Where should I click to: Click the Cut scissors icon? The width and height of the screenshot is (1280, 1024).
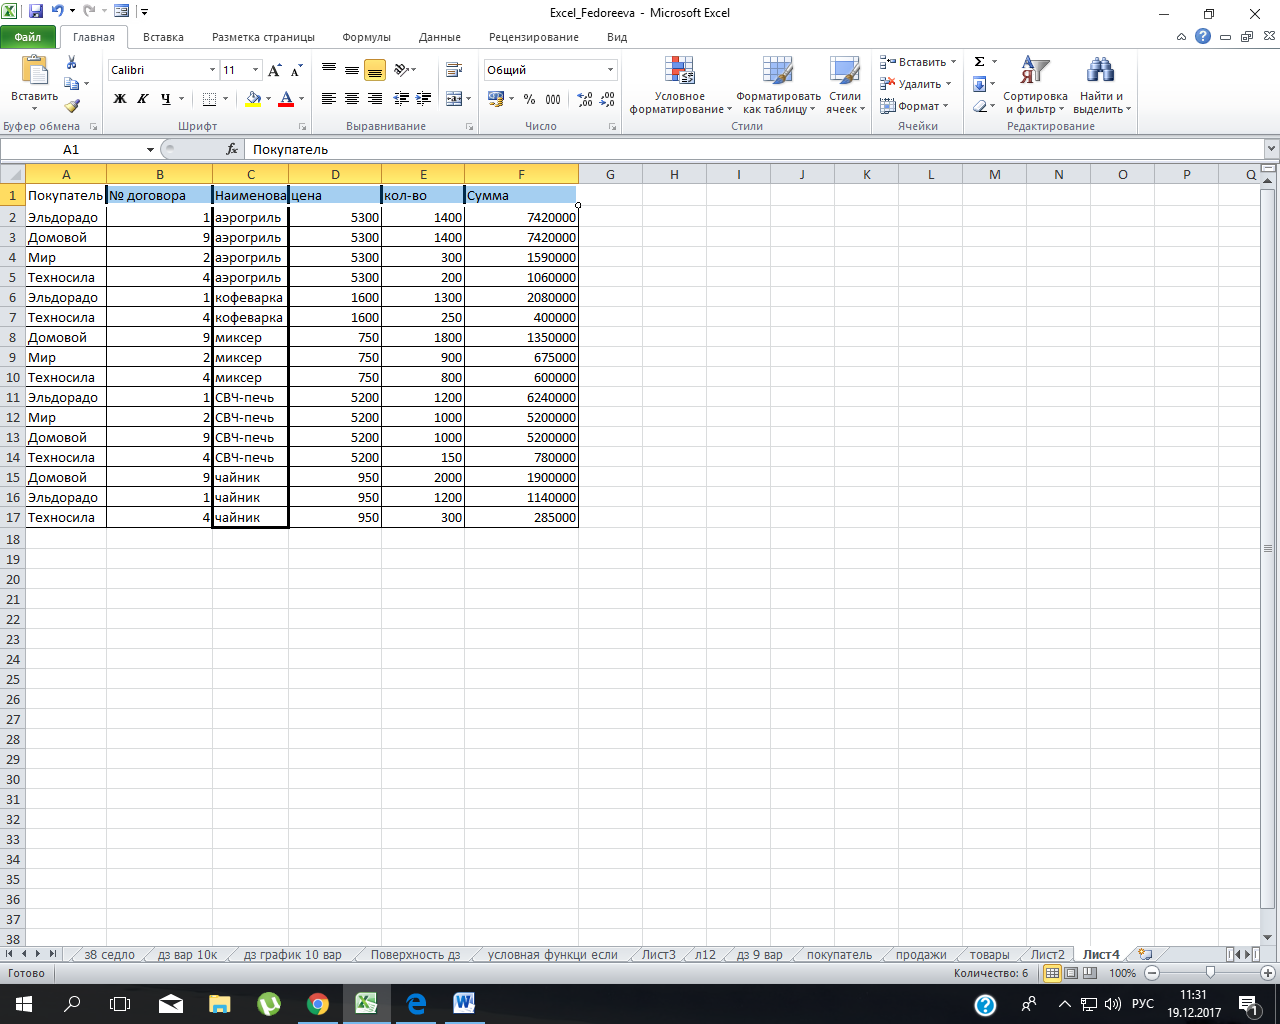click(71, 62)
